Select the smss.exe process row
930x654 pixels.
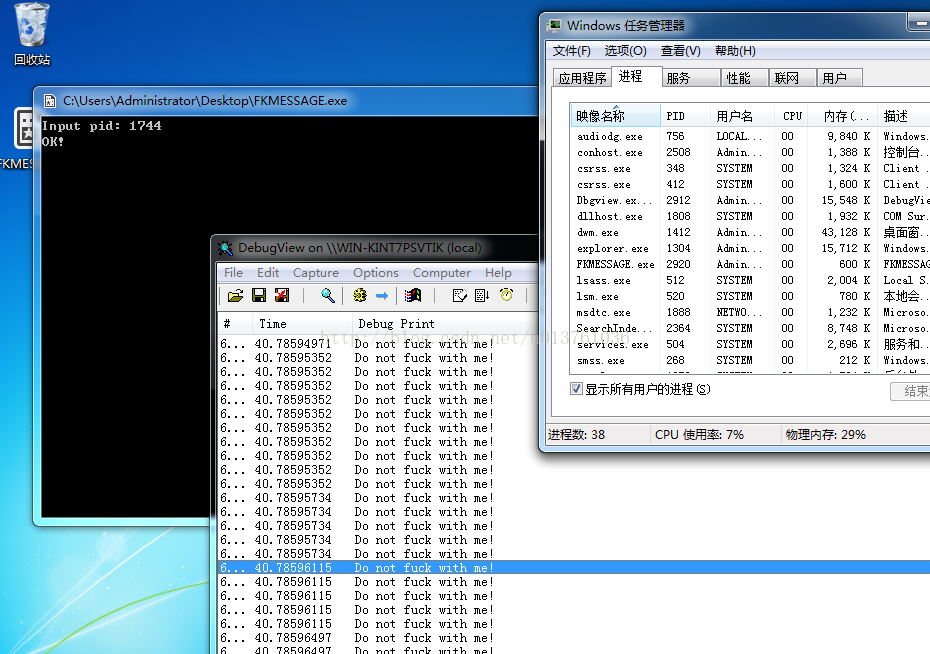coord(750,361)
